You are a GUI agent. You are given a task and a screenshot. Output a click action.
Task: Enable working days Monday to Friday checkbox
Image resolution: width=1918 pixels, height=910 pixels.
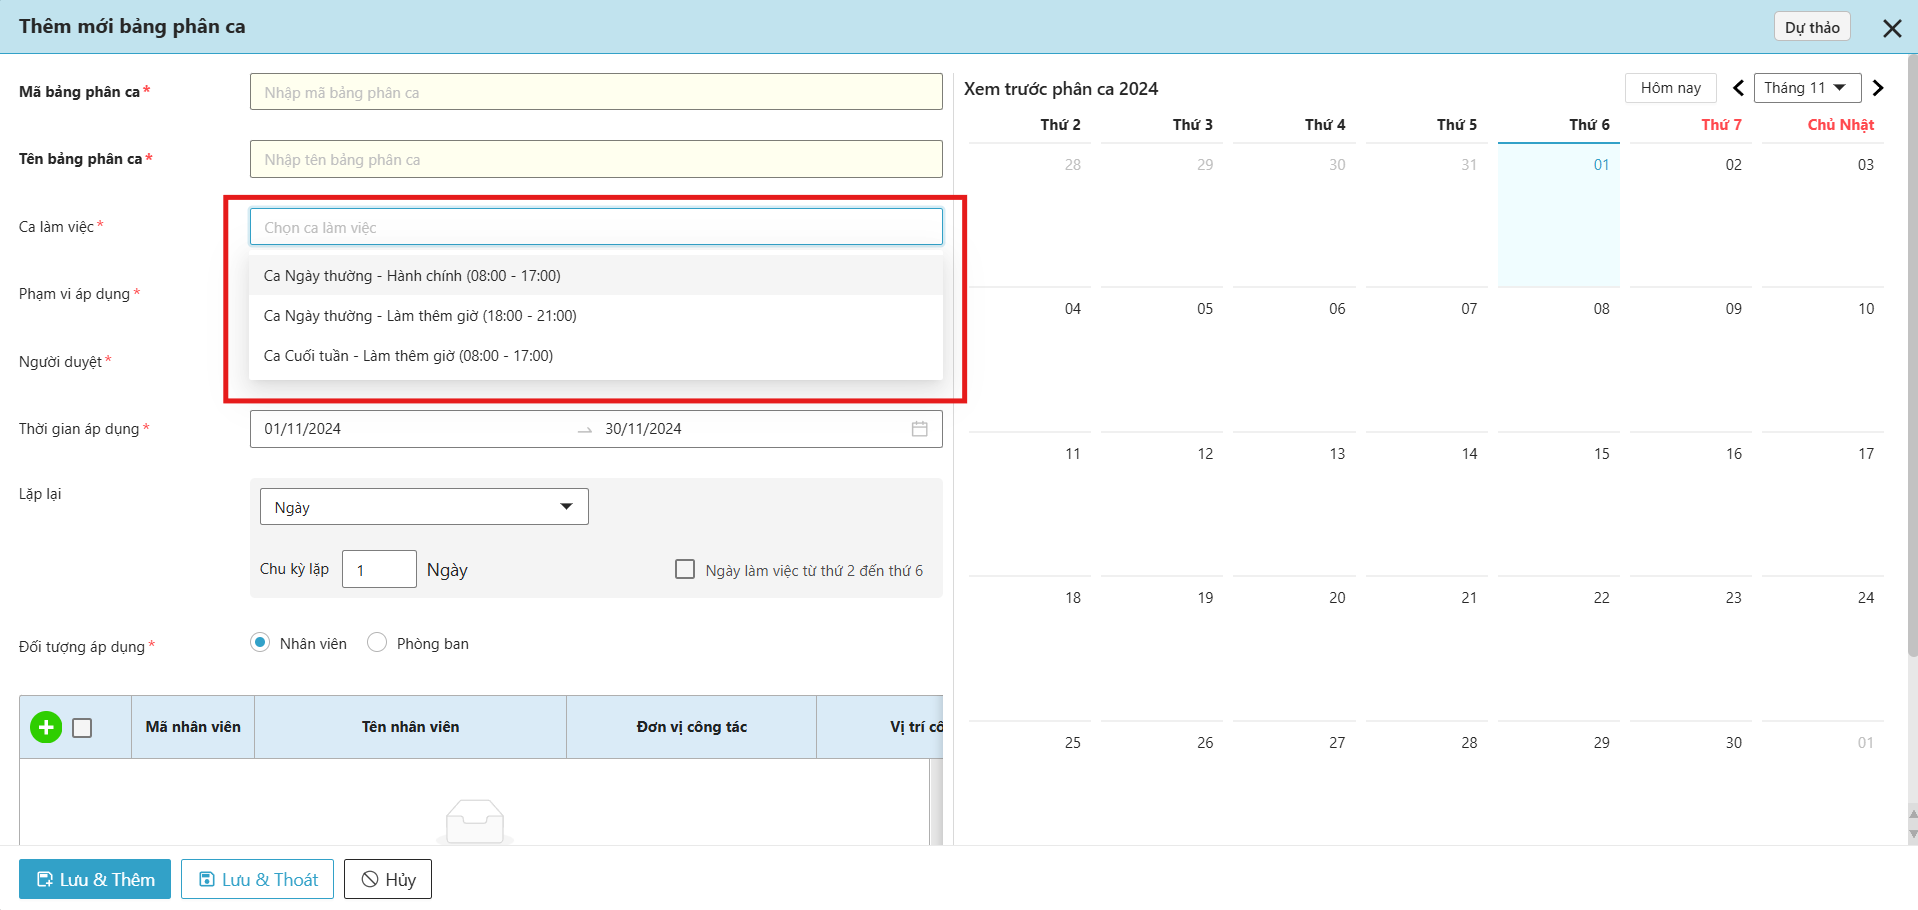point(685,569)
